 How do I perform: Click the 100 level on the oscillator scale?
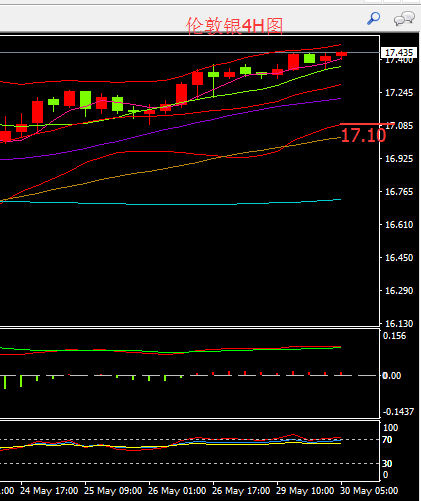(x=390, y=428)
